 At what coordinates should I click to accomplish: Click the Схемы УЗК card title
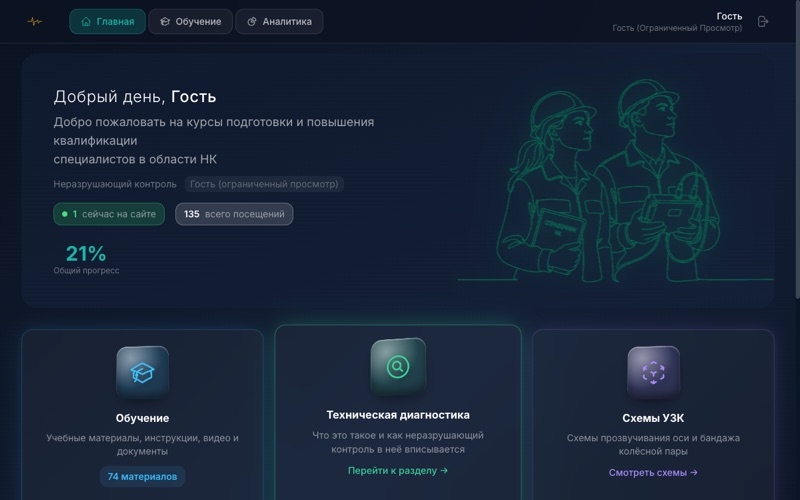653,418
